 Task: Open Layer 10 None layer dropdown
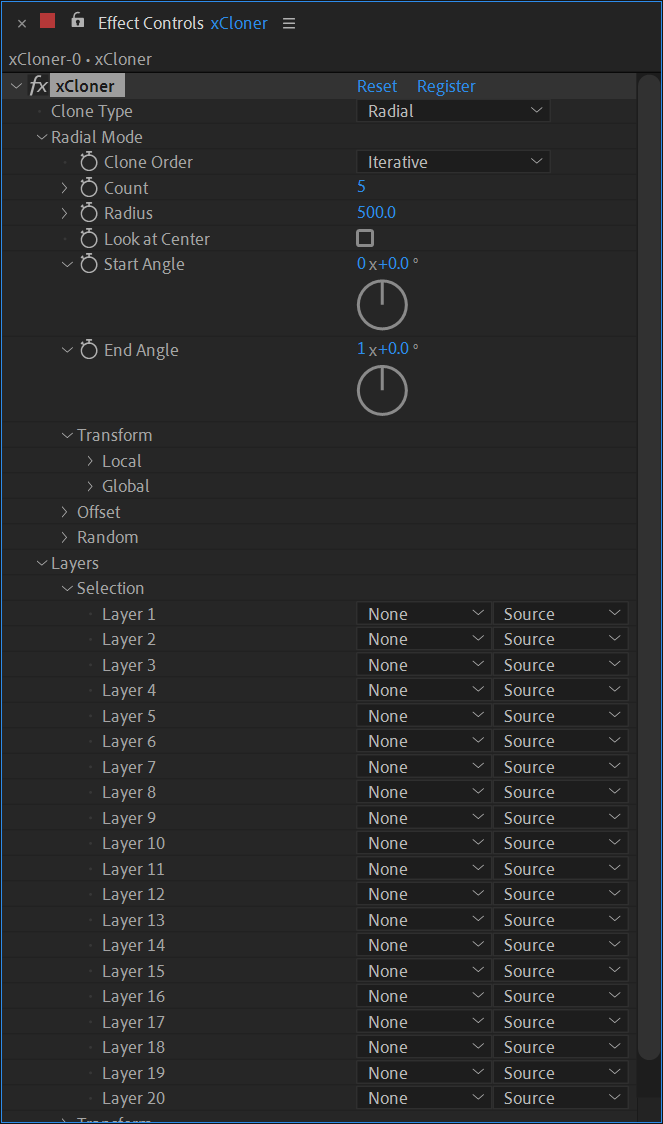(424, 842)
